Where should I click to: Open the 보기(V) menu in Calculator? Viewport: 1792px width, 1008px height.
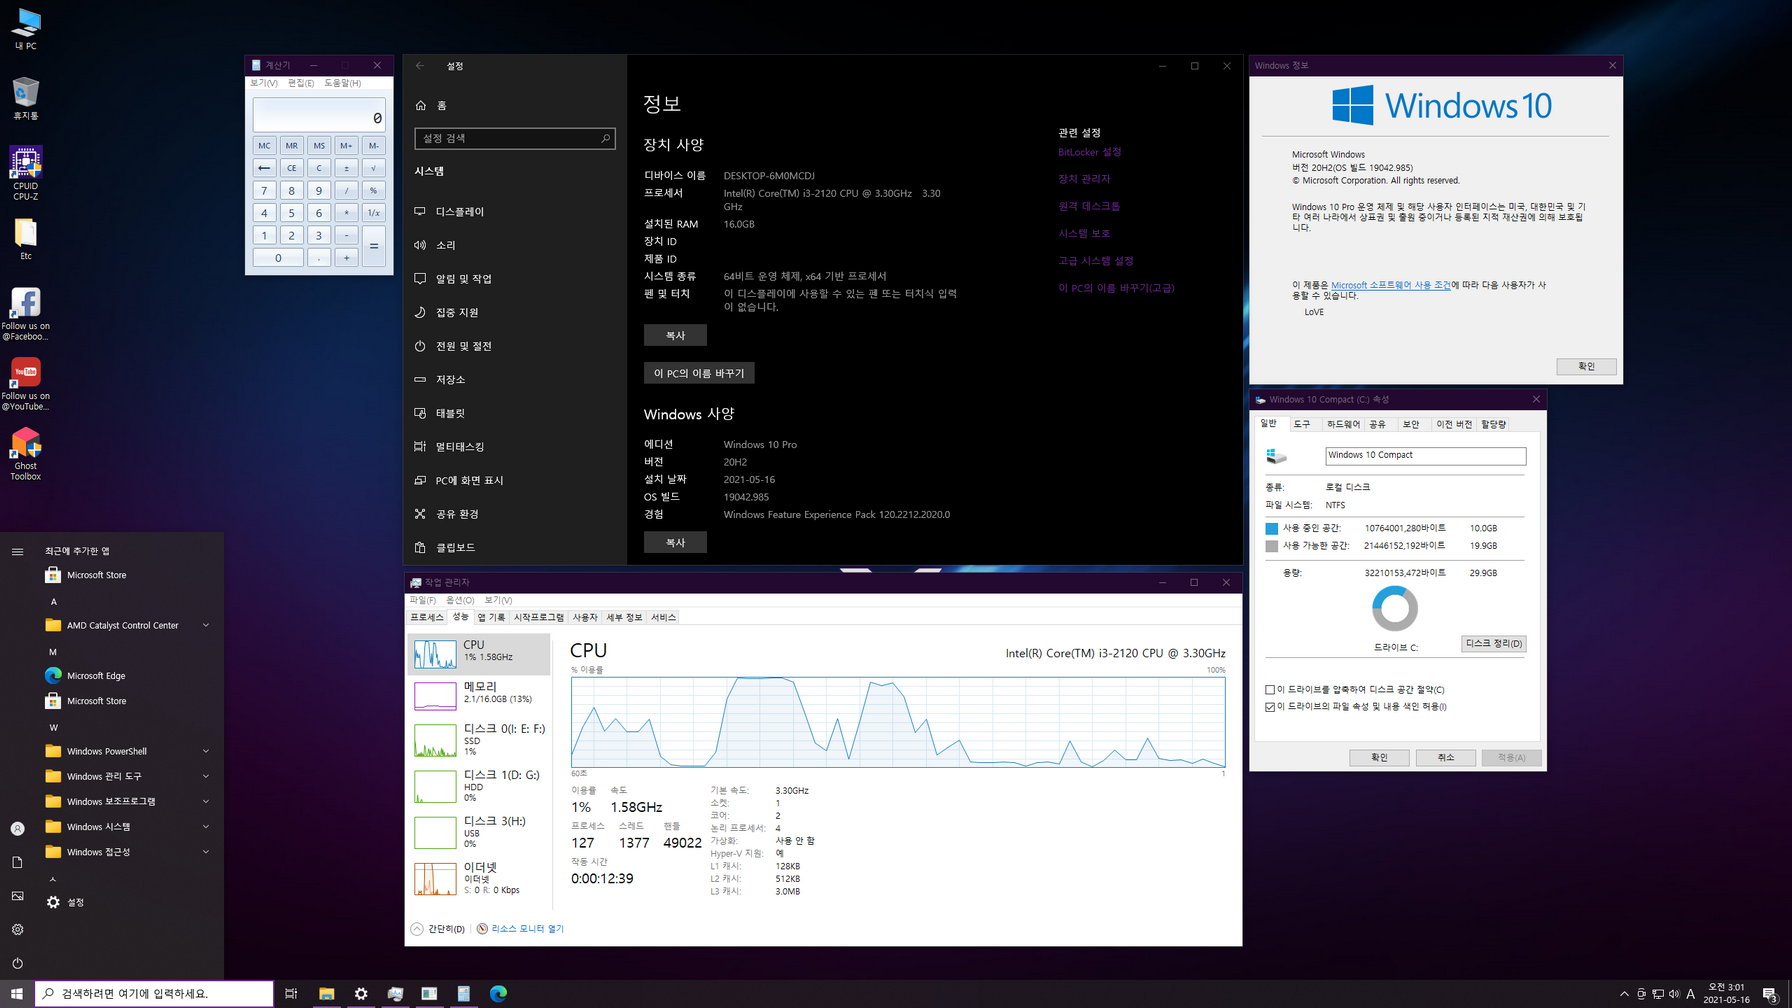(264, 83)
